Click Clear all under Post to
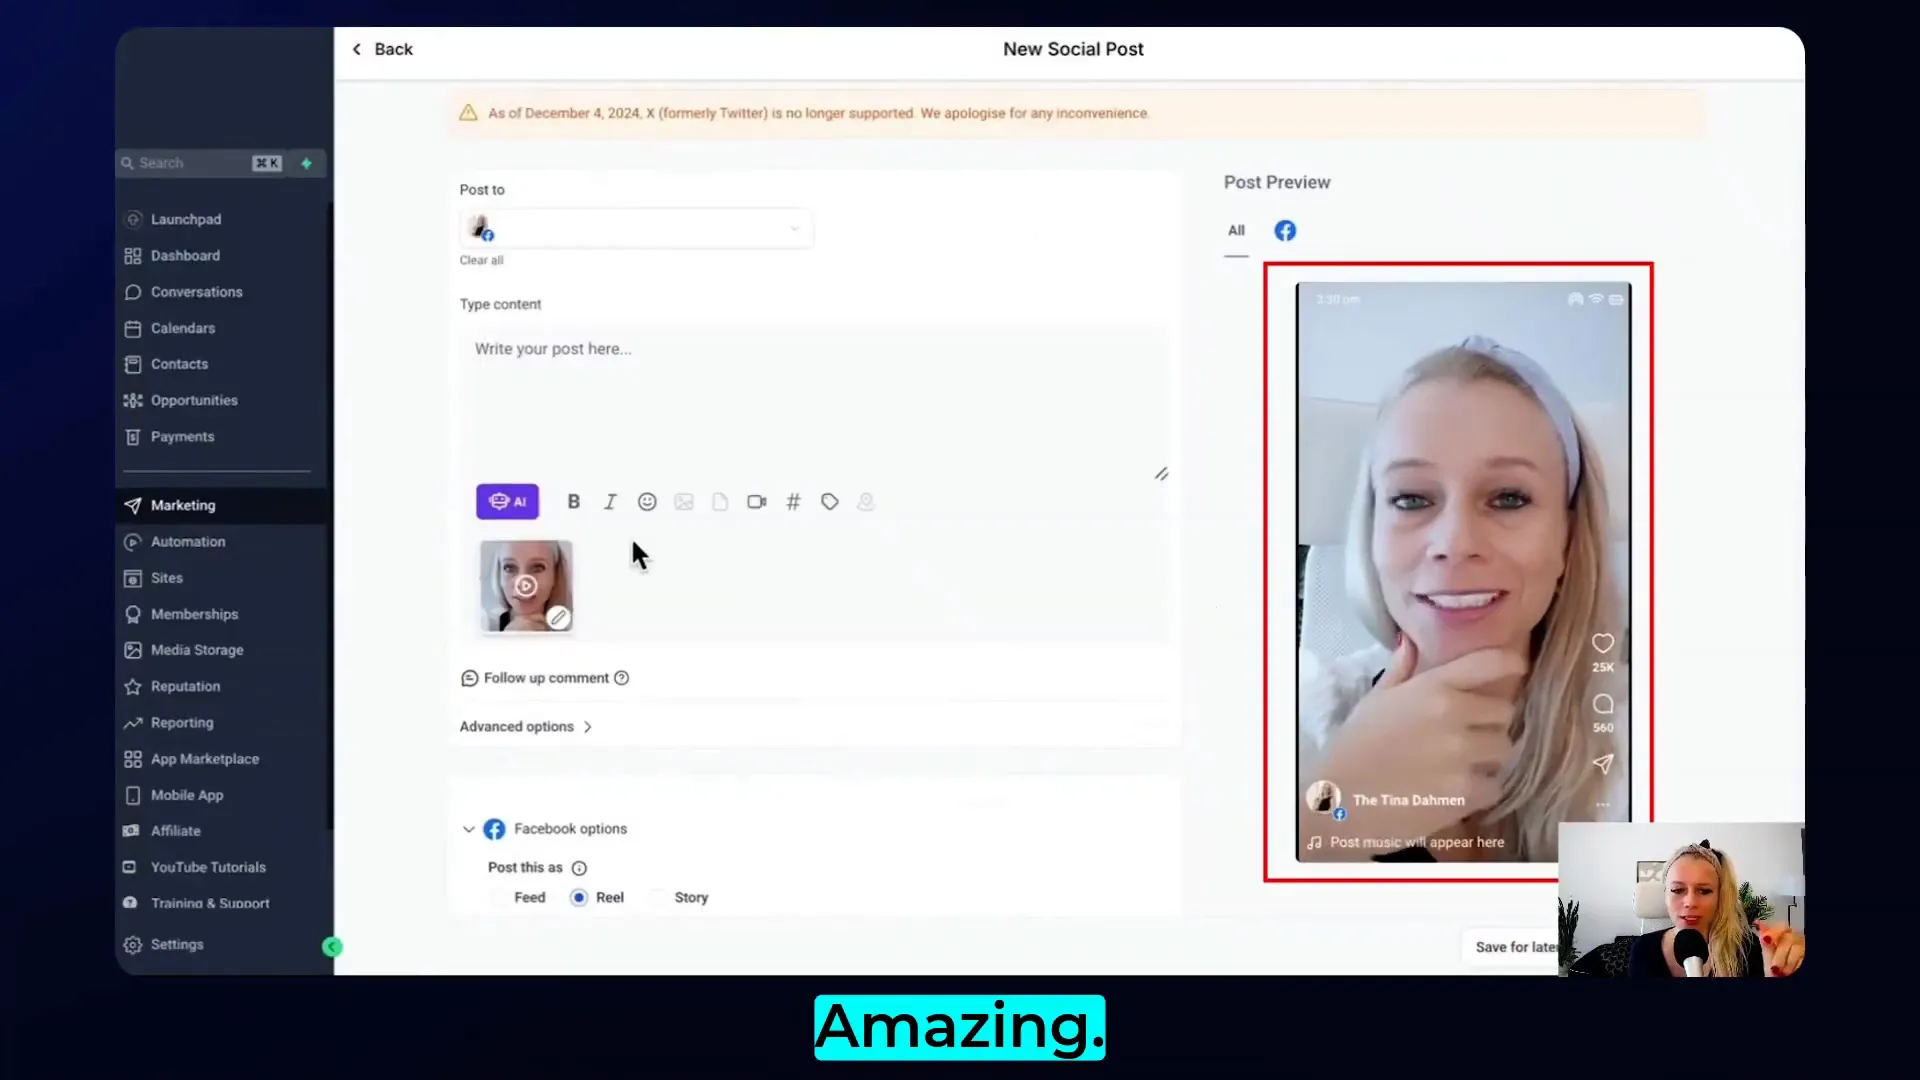 [x=481, y=260]
